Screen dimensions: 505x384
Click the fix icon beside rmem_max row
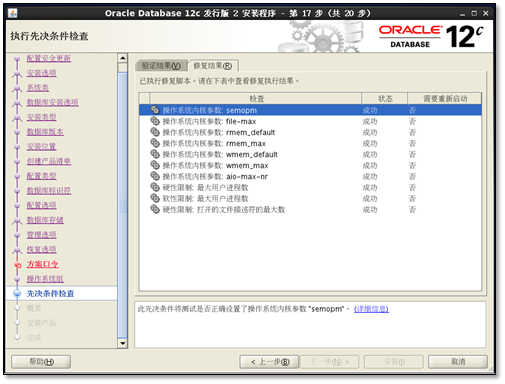(x=155, y=143)
